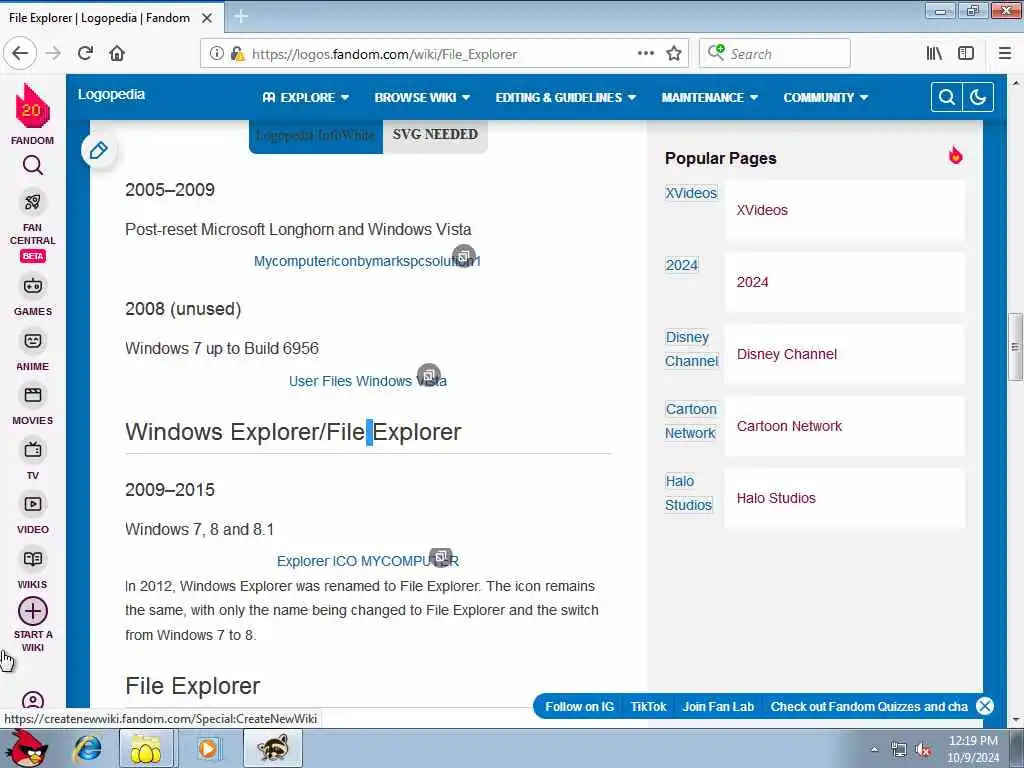The image size is (1024, 768).
Task: Reload the page with refresh icon
Action: pos(85,54)
